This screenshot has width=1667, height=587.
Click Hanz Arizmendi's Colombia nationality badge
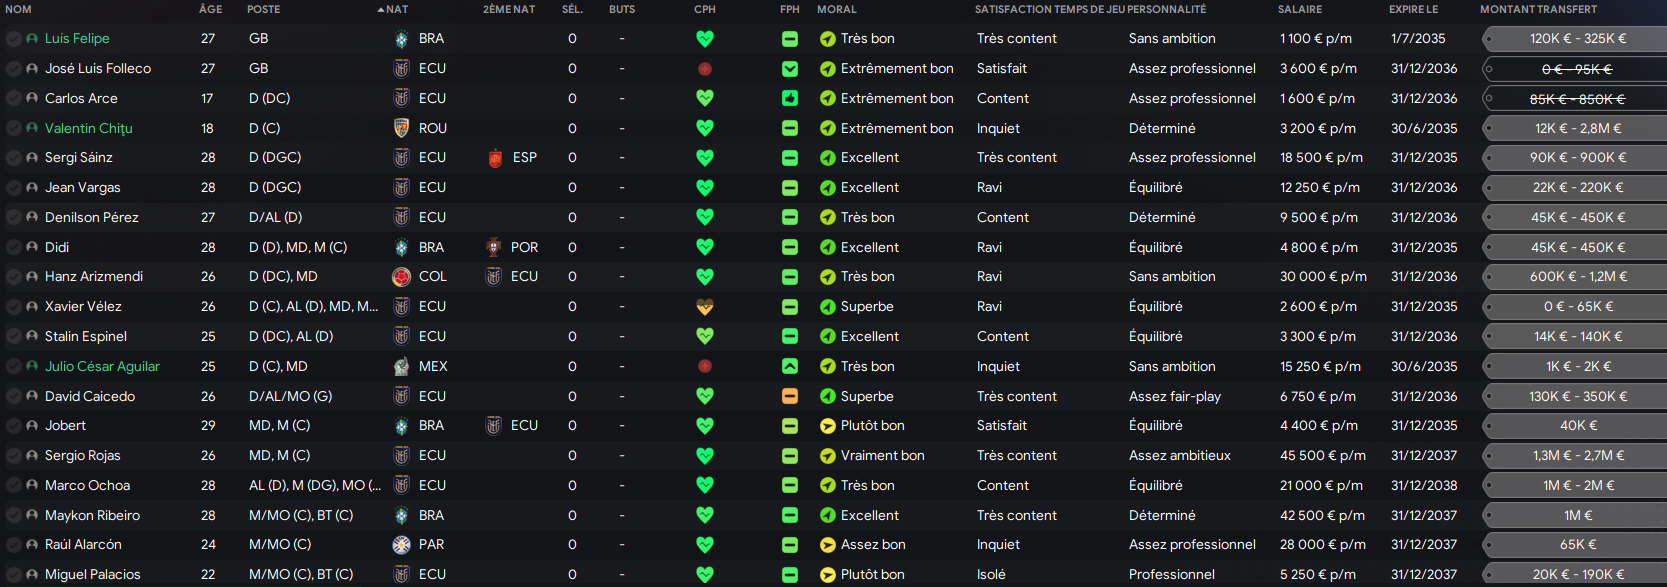pyautogui.click(x=401, y=277)
